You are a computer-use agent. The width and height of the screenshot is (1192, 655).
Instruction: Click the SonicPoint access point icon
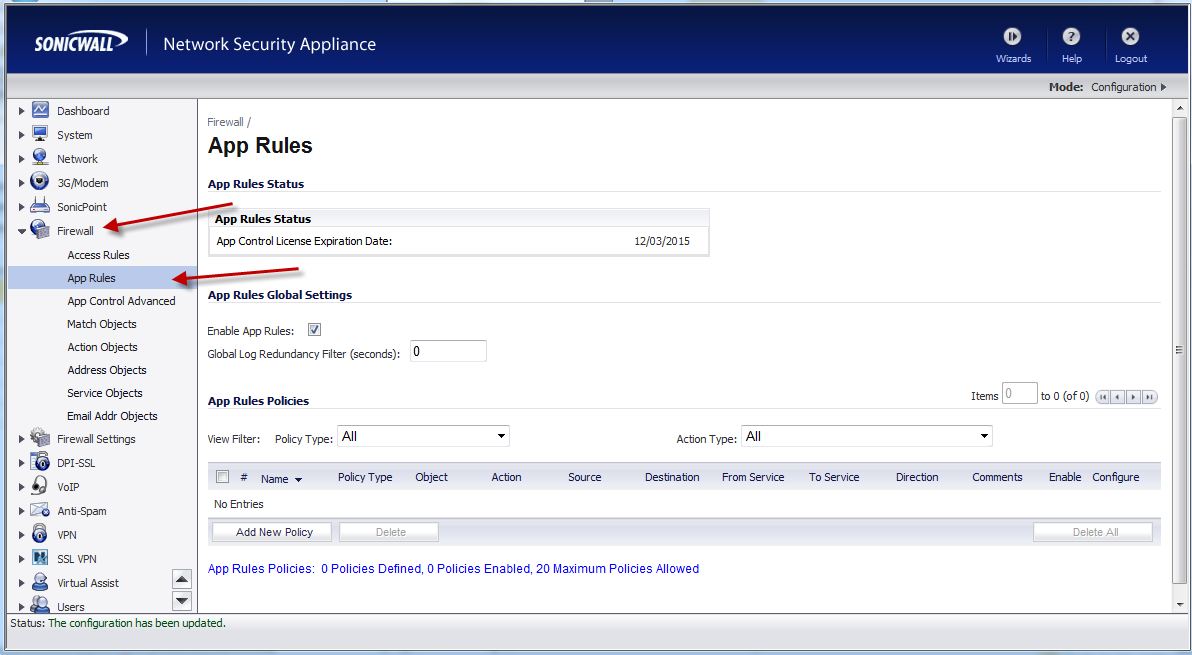coord(40,206)
